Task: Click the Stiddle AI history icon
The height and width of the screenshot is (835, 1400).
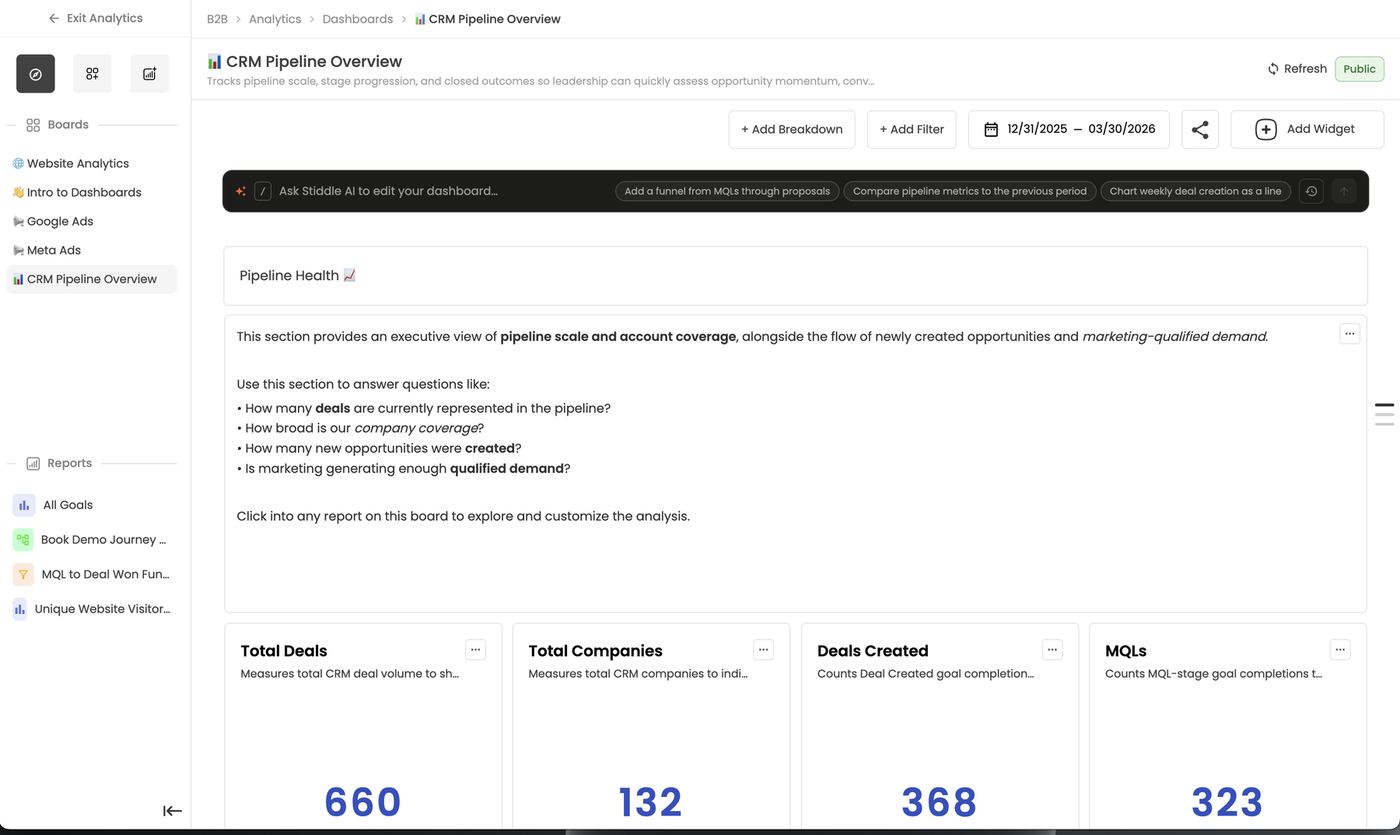Action: pos(1311,191)
